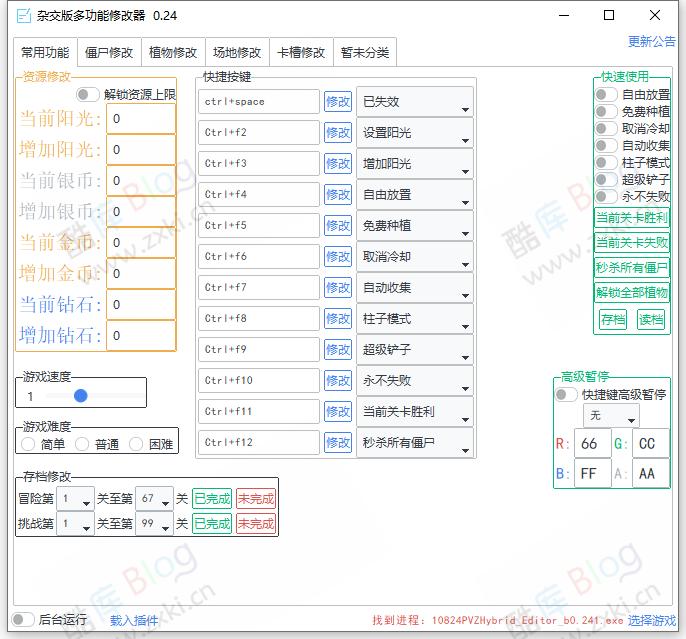Image resolution: width=686 pixels, height=639 pixels.
Task: Click the 当前阳光 value field
Action: coord(141,119)
